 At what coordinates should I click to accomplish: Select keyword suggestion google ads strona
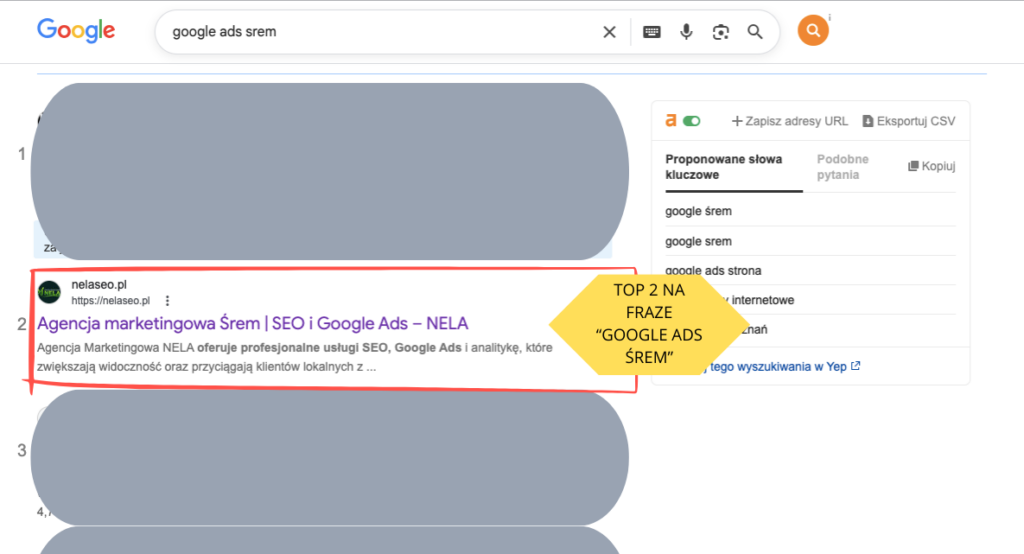pyautogui.click(x=713, y=270)
